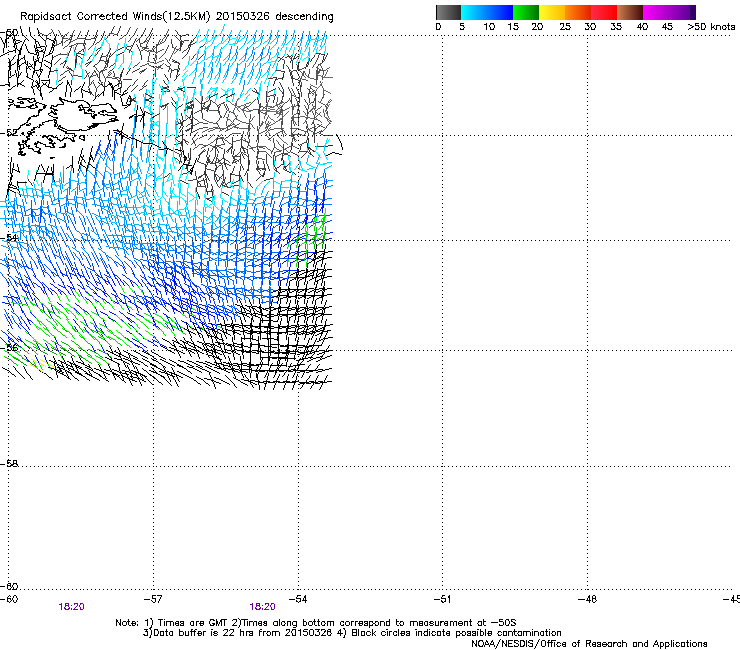Click the -54 longitude axis label
Image resolution: width=740 pixels, height=650 pixels.
297,599
